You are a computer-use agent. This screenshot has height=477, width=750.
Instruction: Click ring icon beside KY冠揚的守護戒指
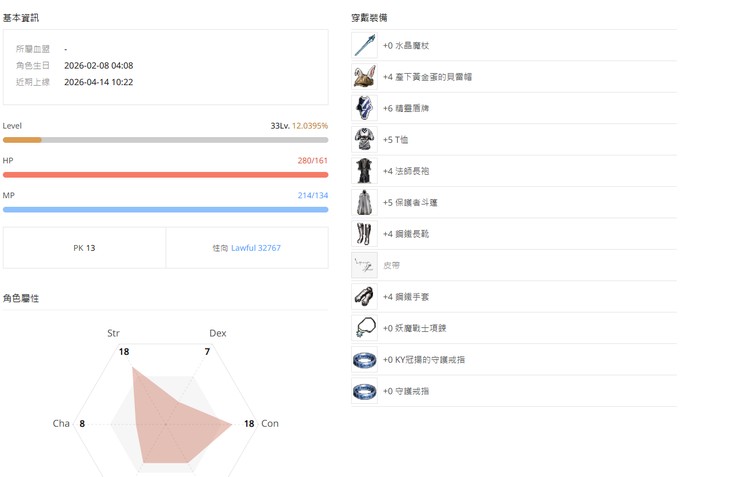(x=364, y=360)
